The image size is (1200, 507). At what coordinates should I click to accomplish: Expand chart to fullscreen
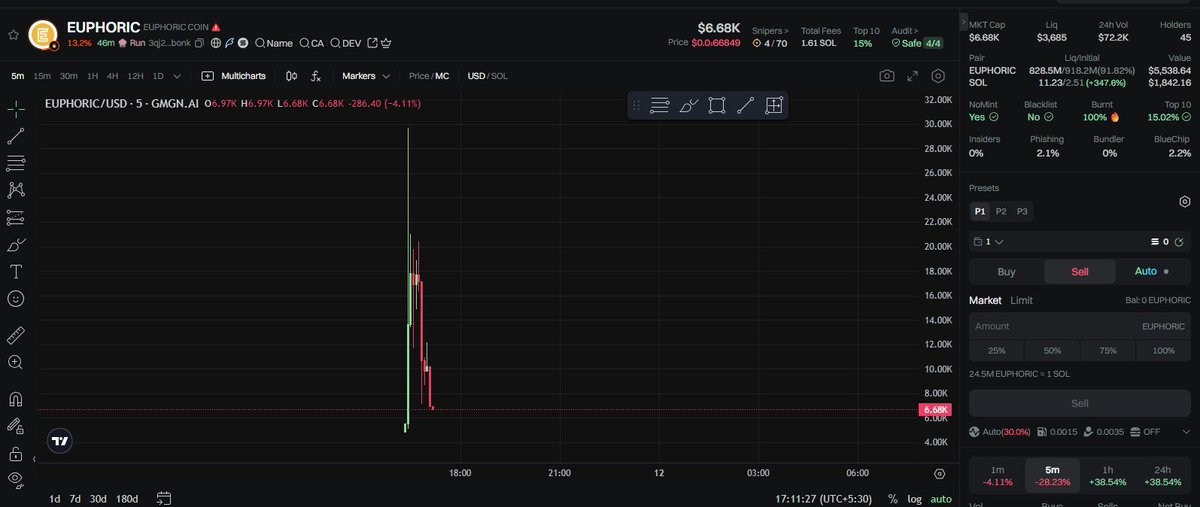pyautogui.click(x=912, y=76)
